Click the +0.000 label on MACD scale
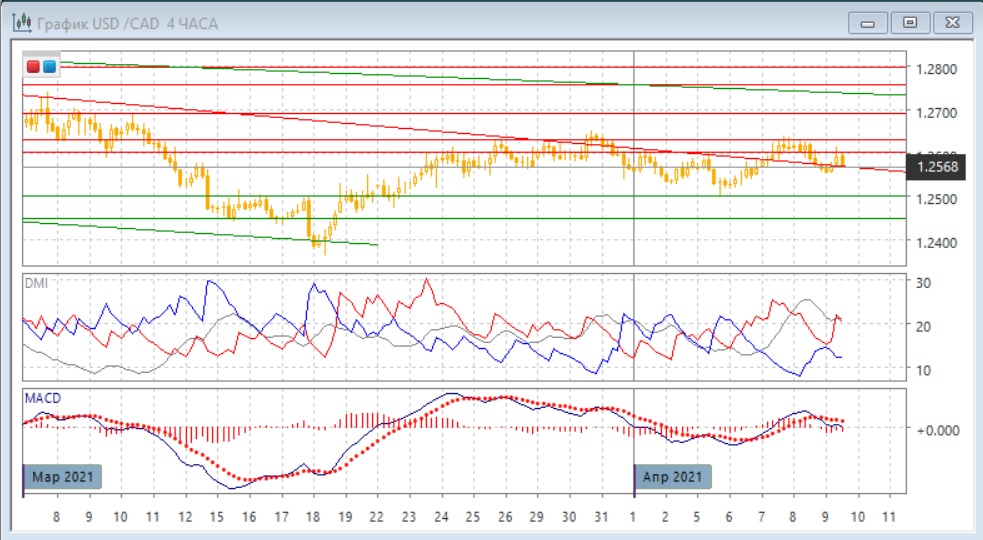Viewport: 983px width, 540px height. [936, 429]
